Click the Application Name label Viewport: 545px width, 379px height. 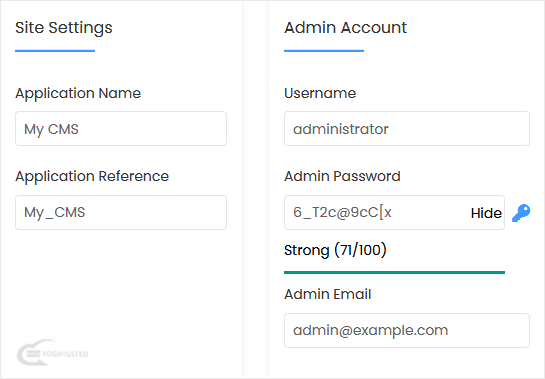tap(78, 94)
